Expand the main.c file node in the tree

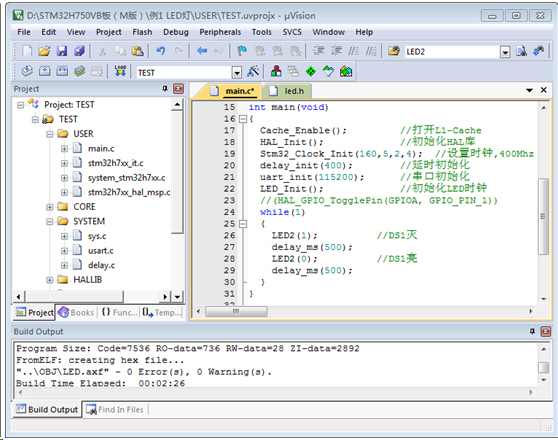(64, 148)
